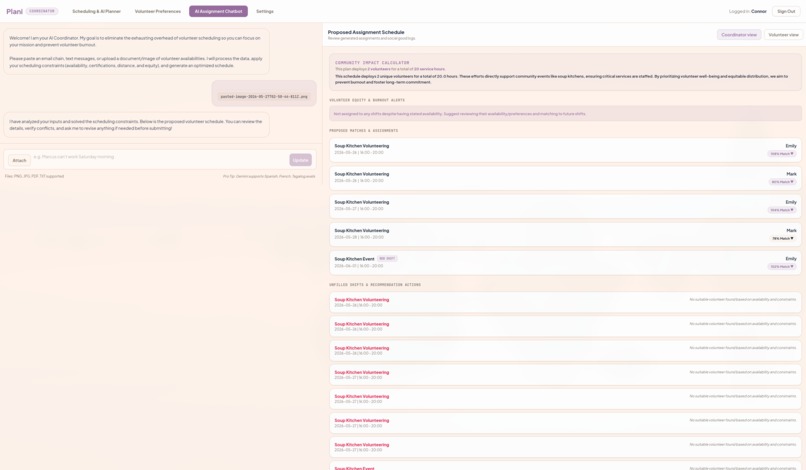
Task: Click the Proposed Matches & Assignments heading
Action: (363, 131)
